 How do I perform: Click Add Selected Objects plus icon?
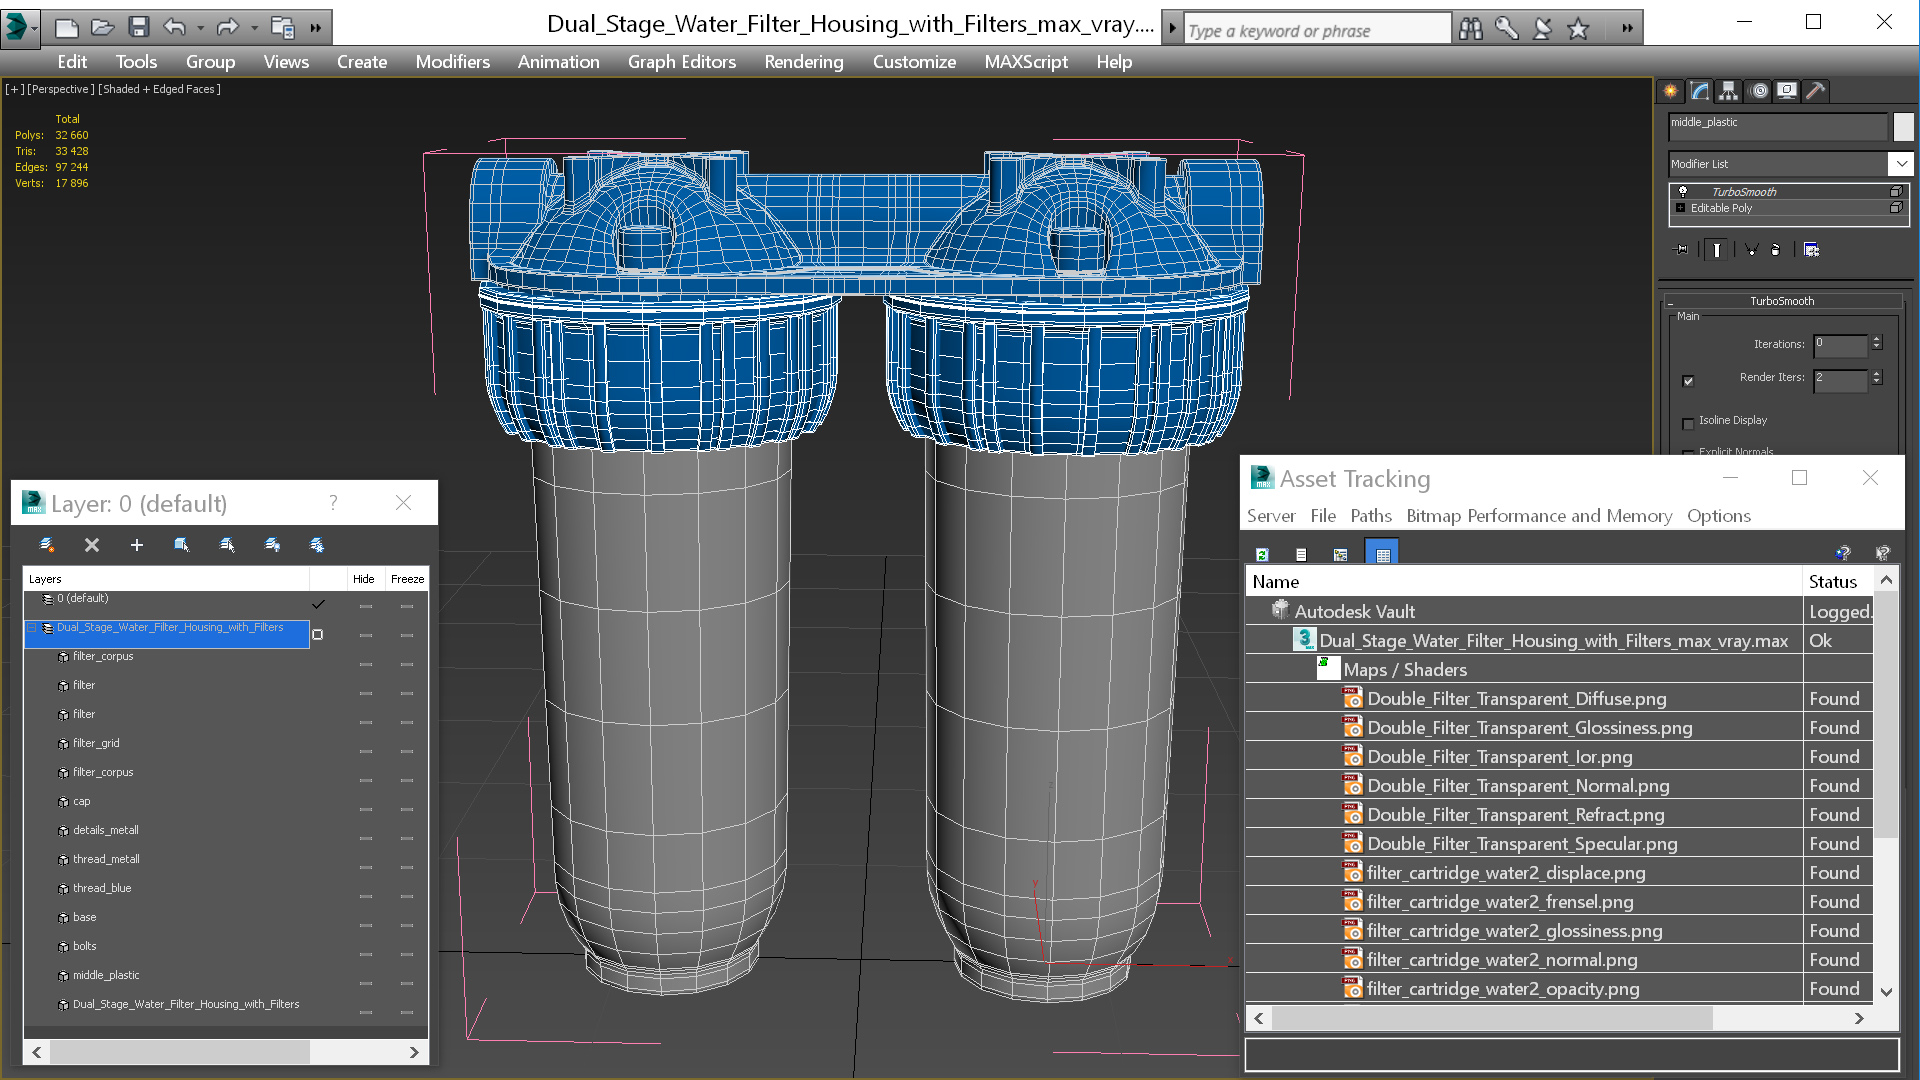pyautogui.click(x=137, y=545)
